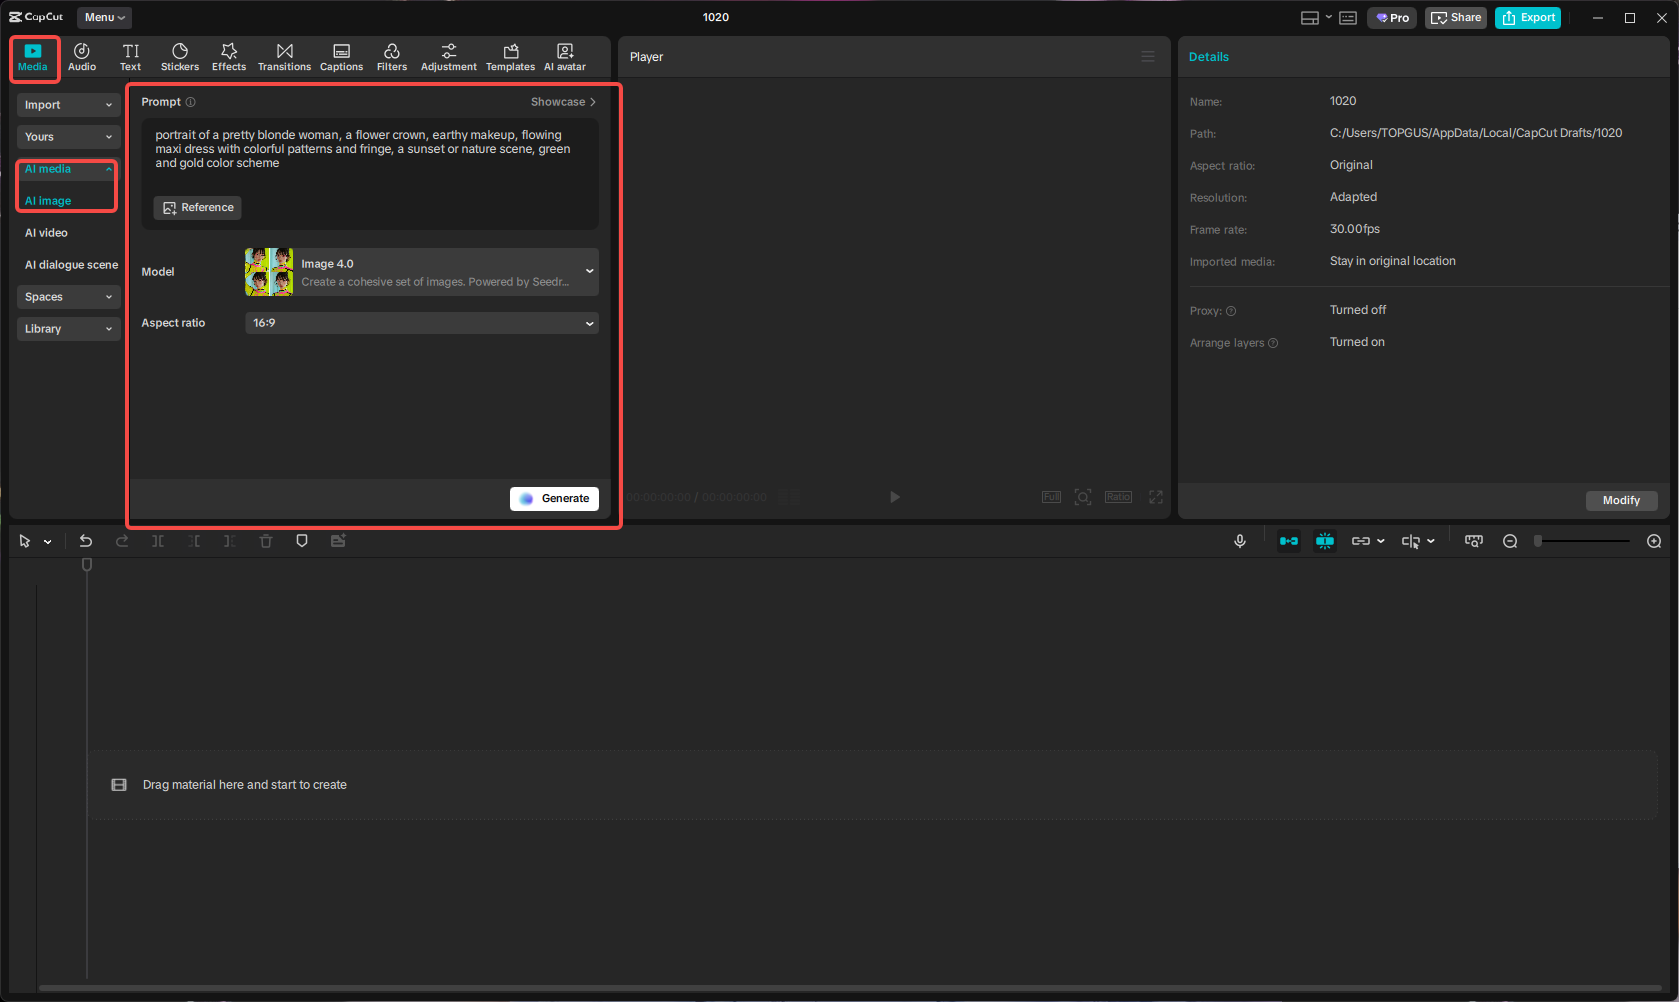Screen dimensions: 1679x1002
Task: Toggle auto snapping
Action: tap(1325, 541)
